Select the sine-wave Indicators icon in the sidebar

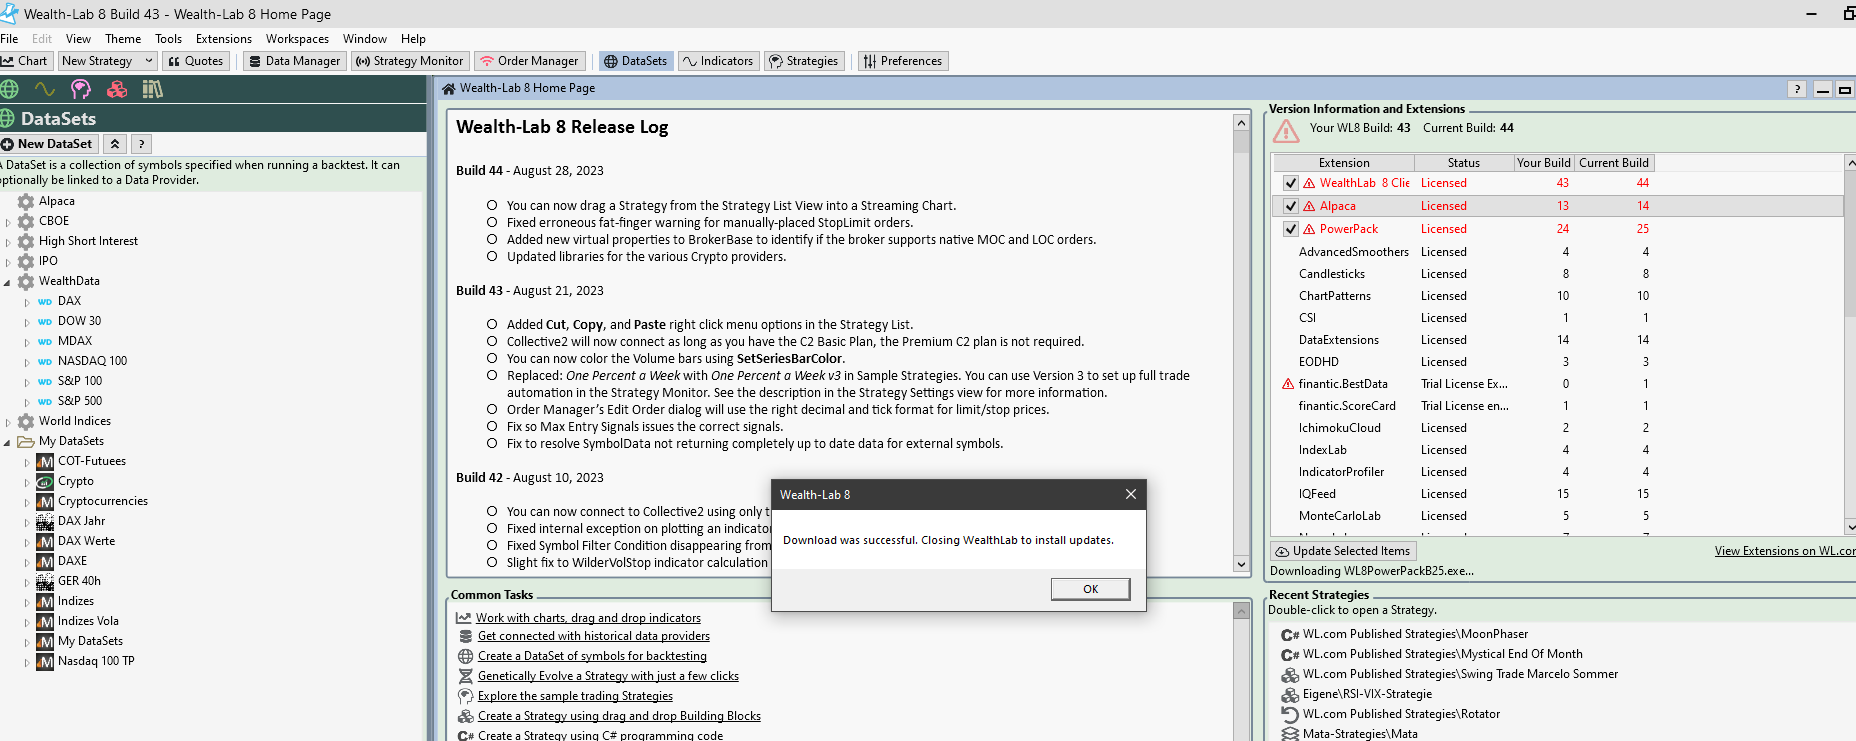click(45, 89)
